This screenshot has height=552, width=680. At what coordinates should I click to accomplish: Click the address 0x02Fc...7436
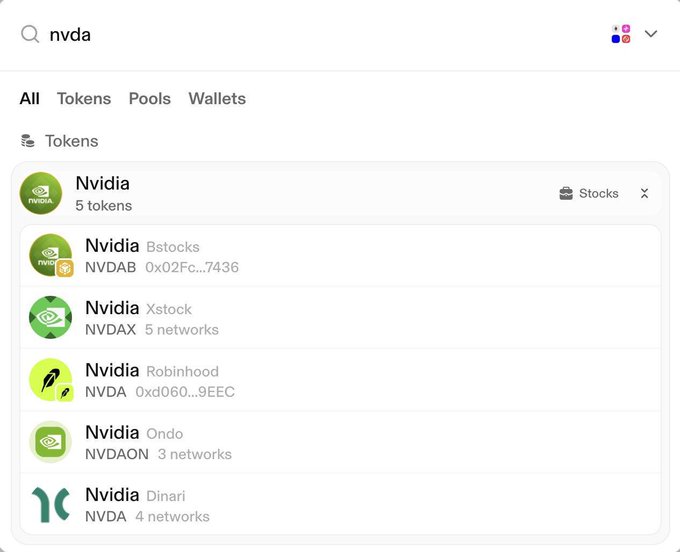pos(192,267)
